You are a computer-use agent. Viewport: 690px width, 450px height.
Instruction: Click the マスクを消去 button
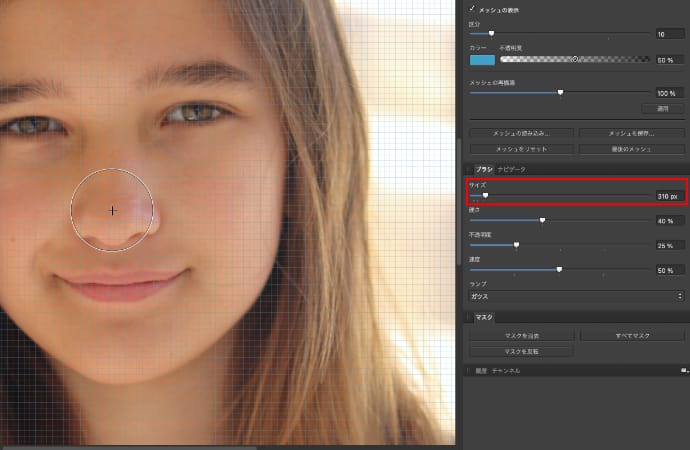pyautogui.click(x=521, y=336)
